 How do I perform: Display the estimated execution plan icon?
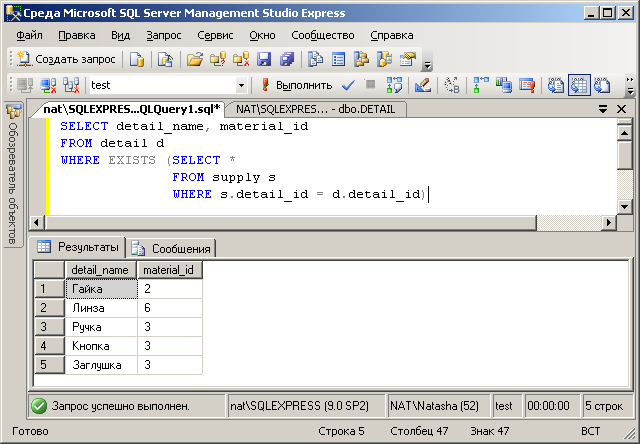(x=394, y=85)
